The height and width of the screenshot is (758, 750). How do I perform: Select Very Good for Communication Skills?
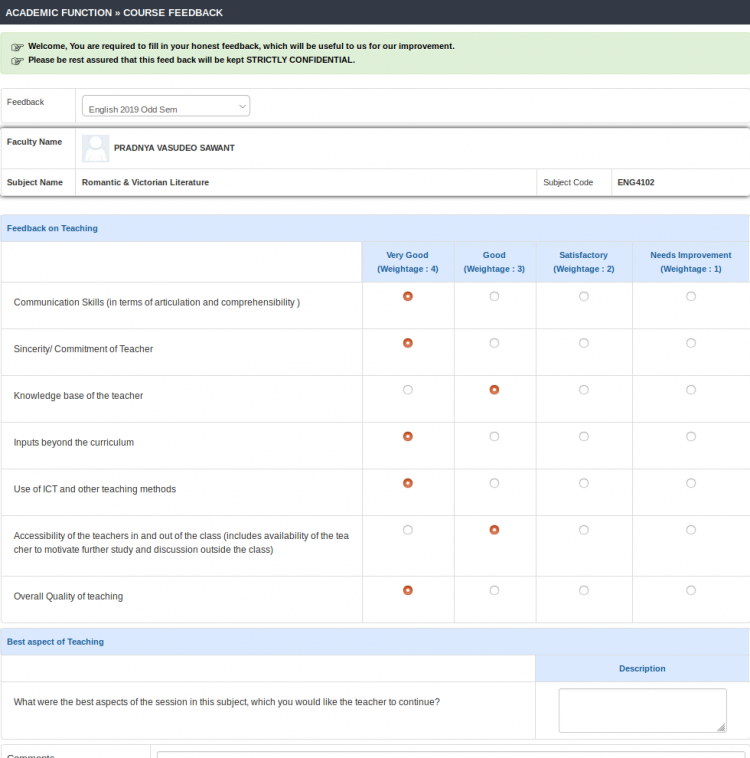coord(408,296)
